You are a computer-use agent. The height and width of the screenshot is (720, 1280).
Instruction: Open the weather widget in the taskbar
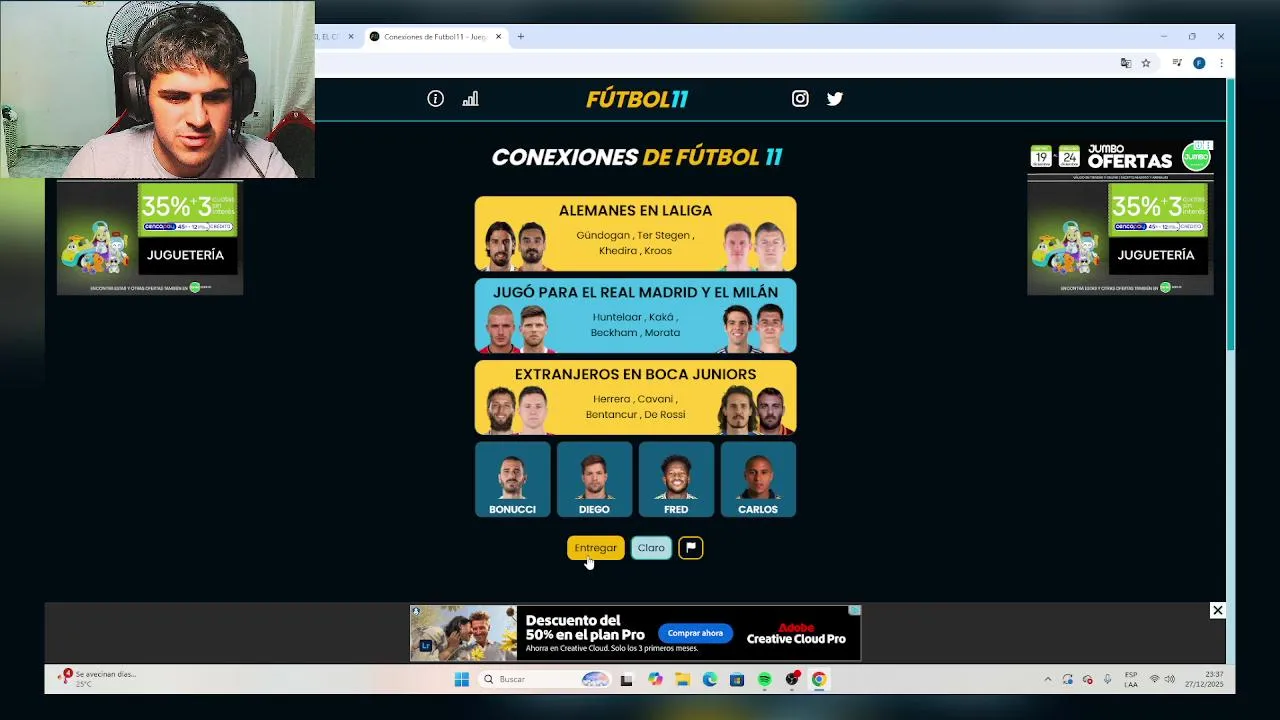pos(97,678)
